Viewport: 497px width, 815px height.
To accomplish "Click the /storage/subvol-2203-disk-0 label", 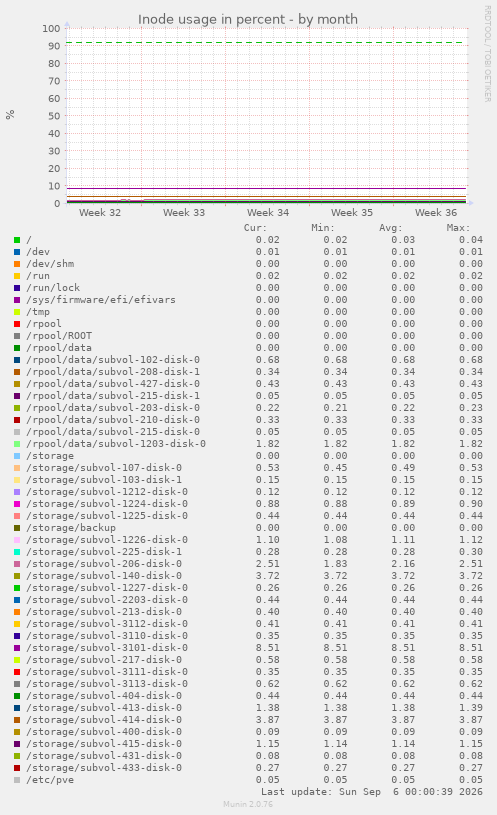I will [107, 600].
